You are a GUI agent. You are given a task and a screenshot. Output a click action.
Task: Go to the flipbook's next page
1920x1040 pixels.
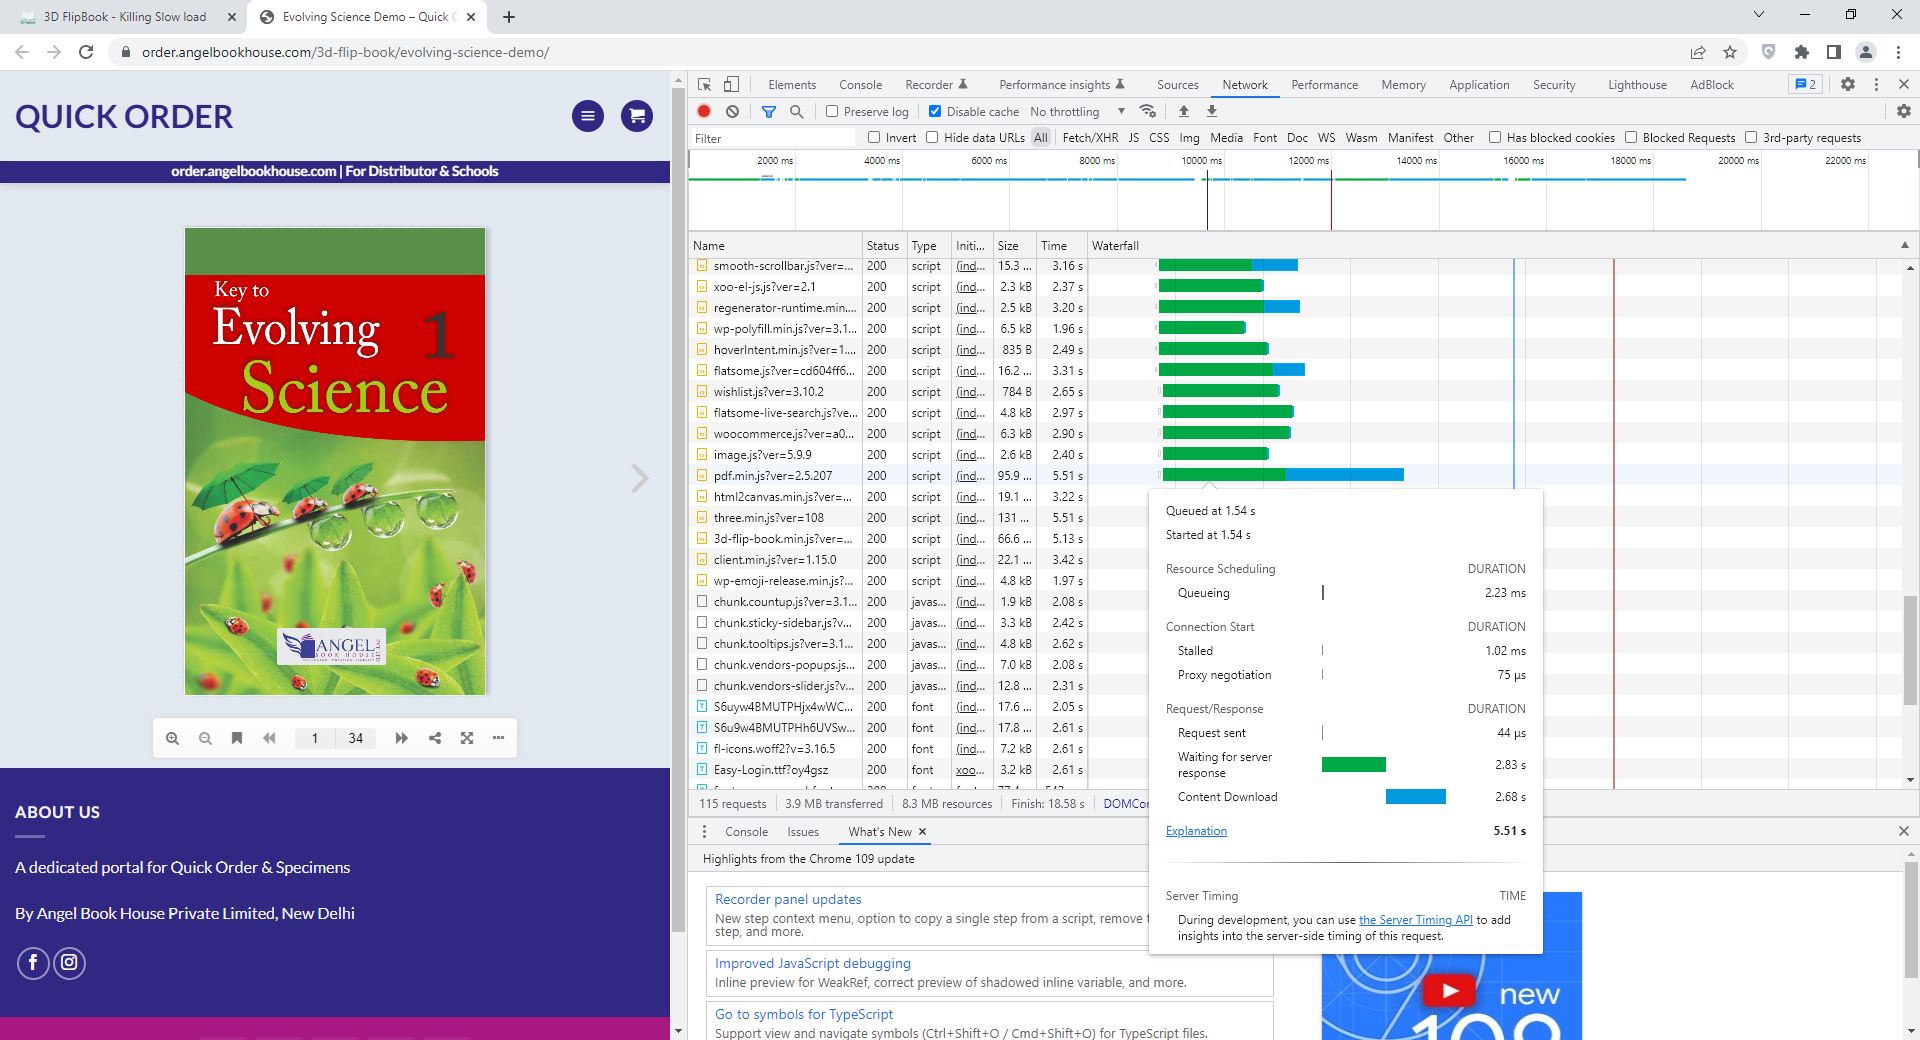pyautogui.click(x=401, y=738)
